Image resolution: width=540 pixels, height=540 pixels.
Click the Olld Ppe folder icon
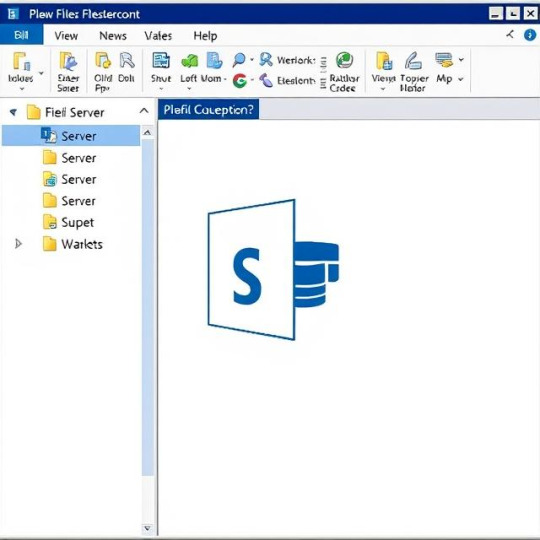[103, 60]
